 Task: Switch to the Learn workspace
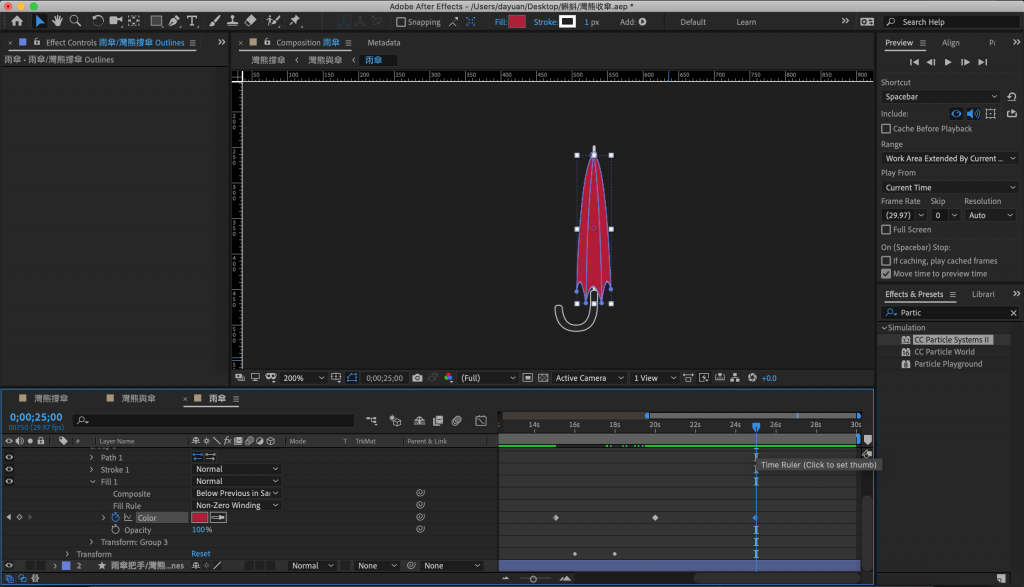[746, 22]
